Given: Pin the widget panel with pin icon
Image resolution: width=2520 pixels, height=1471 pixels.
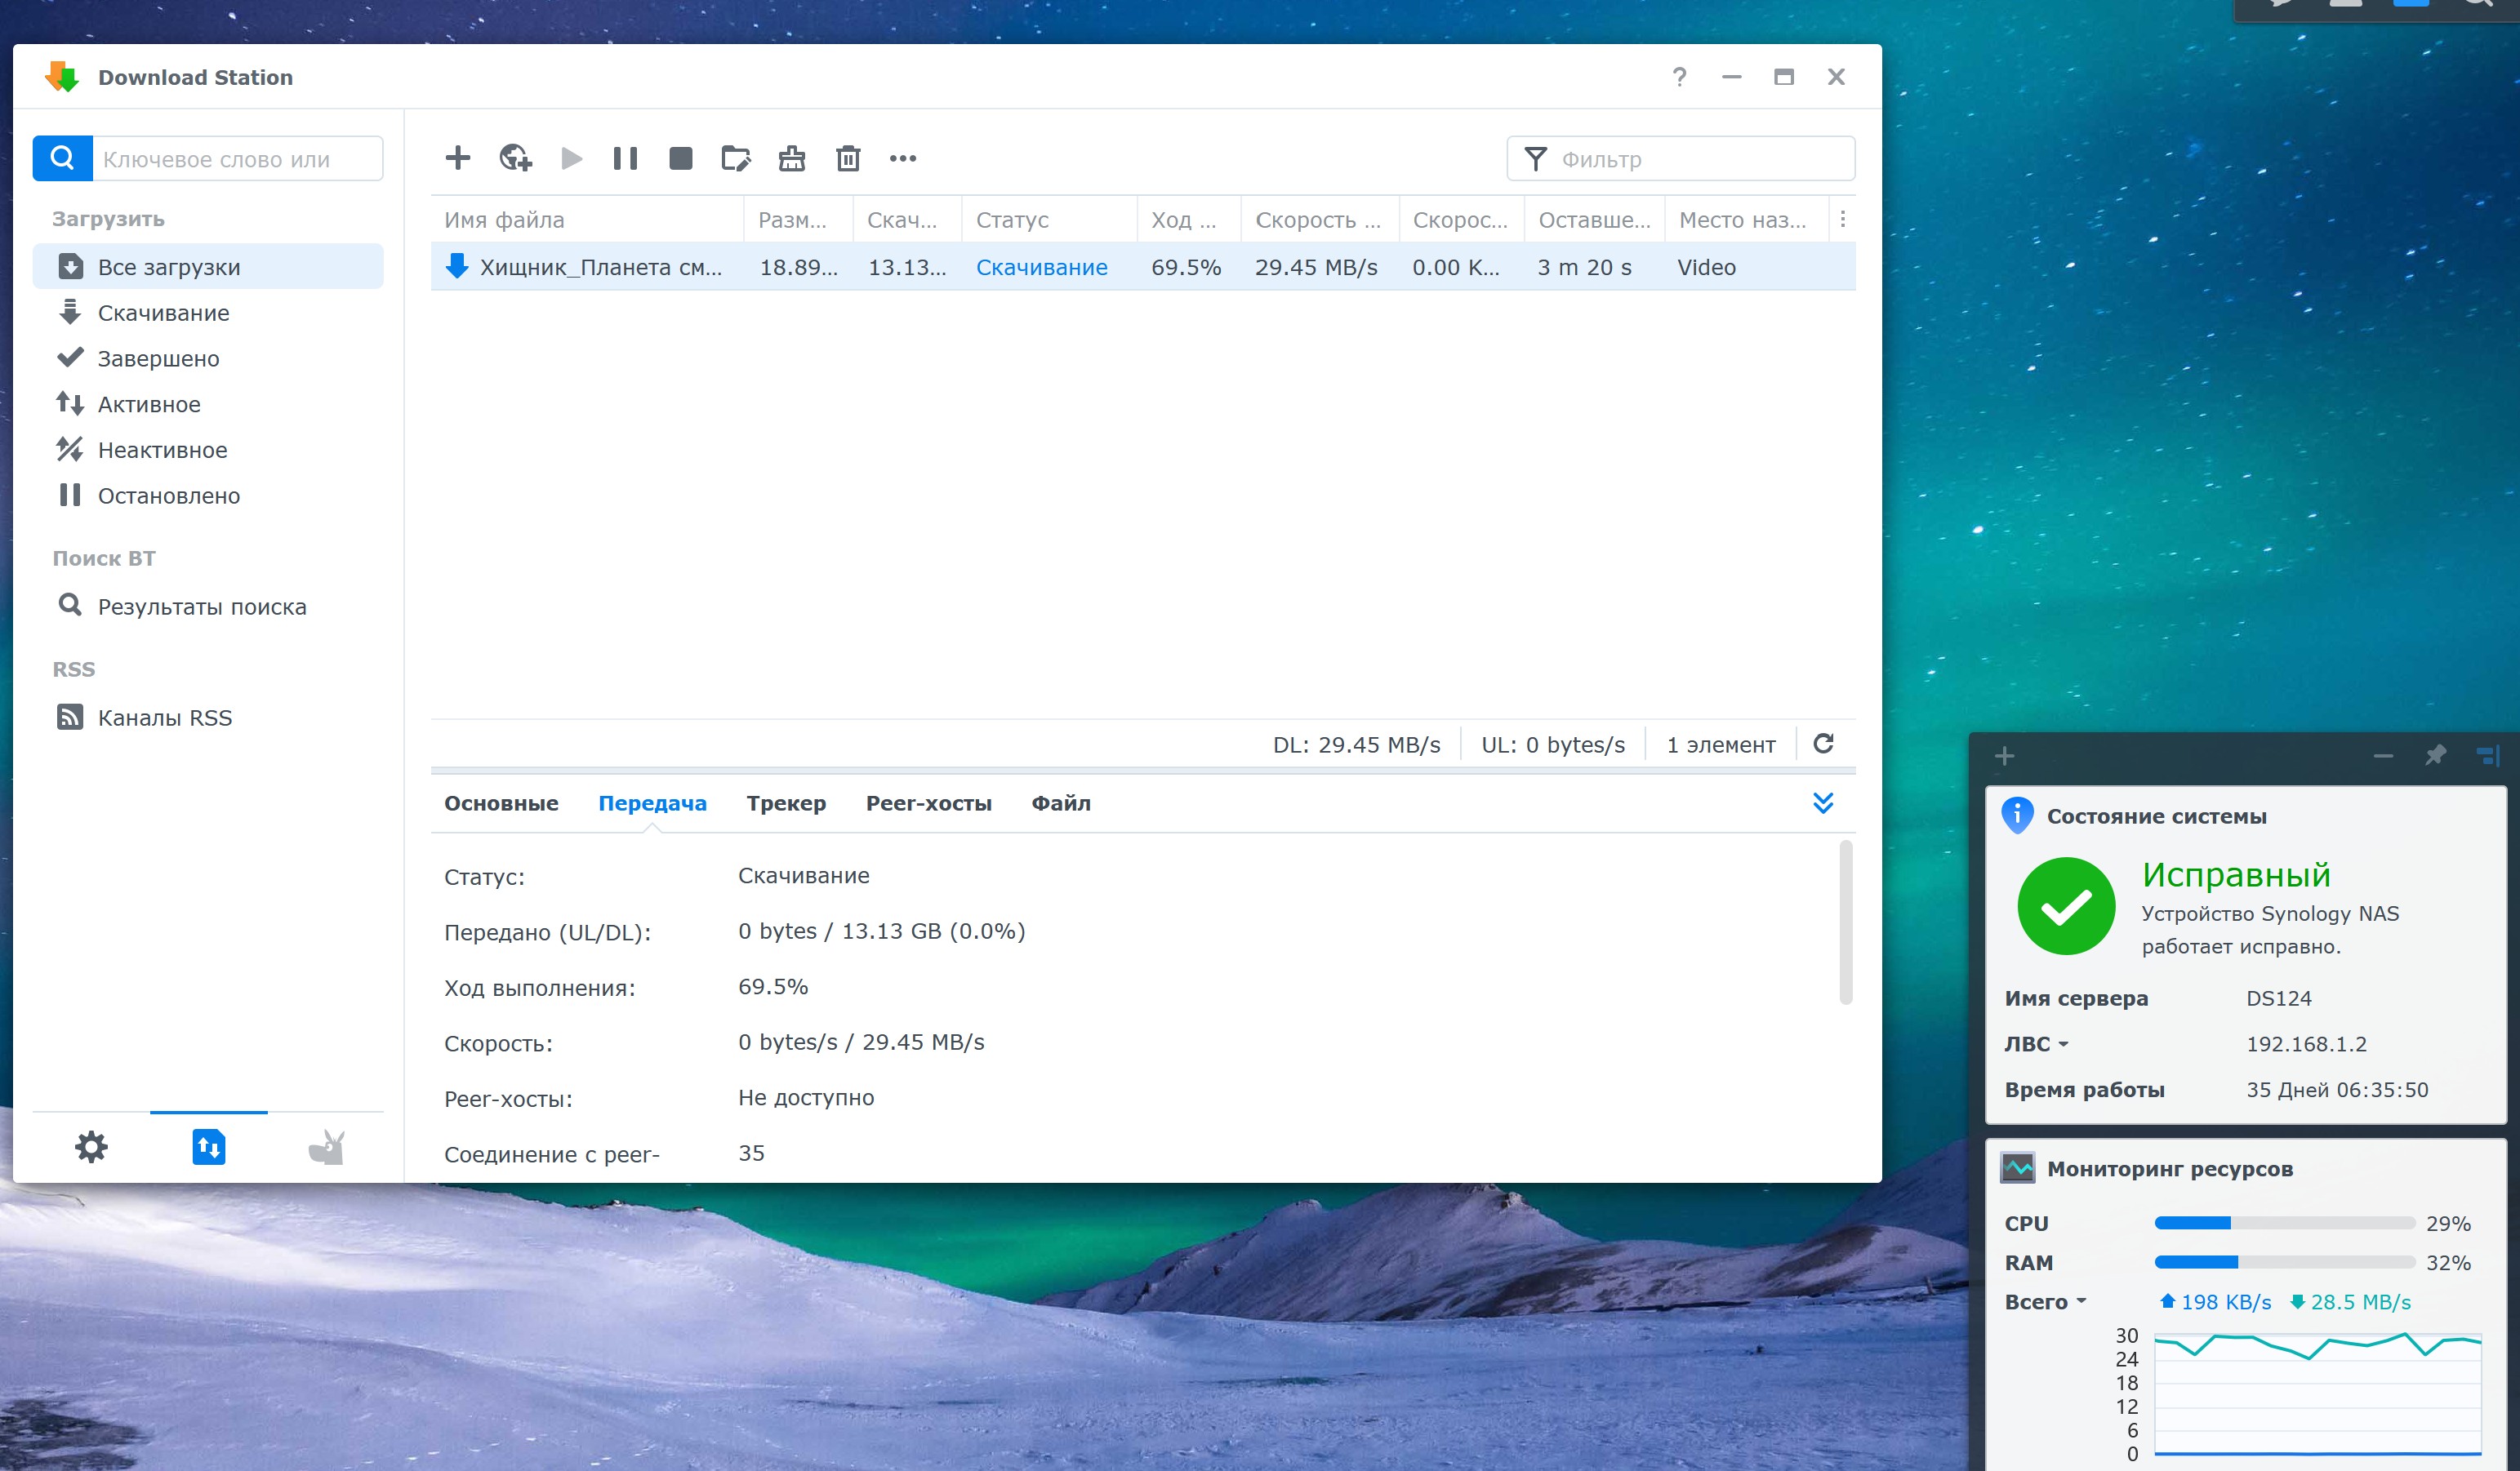Looking at the screenshot, I should click(2435, 756).
